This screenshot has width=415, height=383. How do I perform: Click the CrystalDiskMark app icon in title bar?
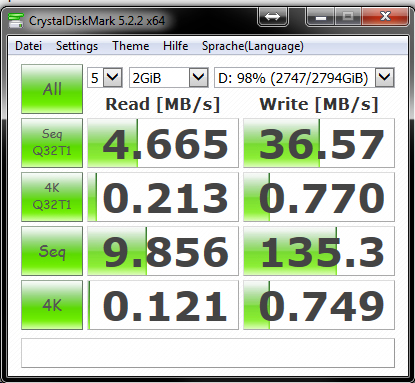point(16,21)
